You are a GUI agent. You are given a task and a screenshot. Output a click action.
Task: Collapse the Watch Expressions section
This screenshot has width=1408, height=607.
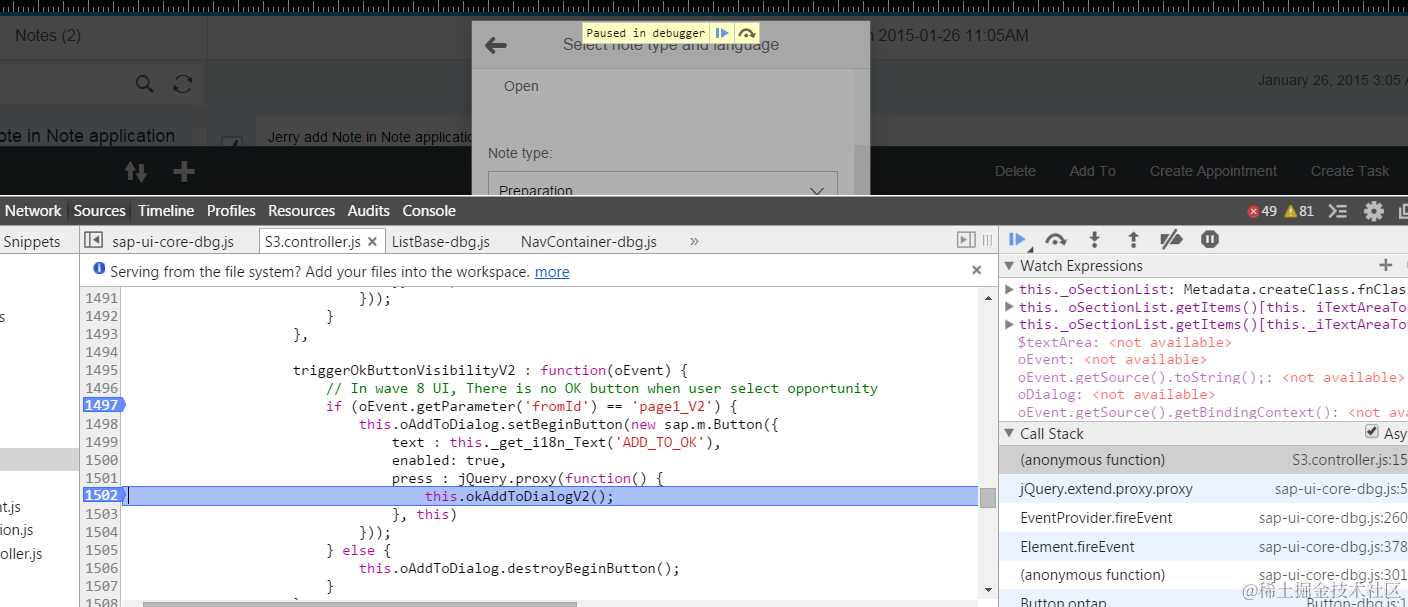click(x=1010, y=266)
